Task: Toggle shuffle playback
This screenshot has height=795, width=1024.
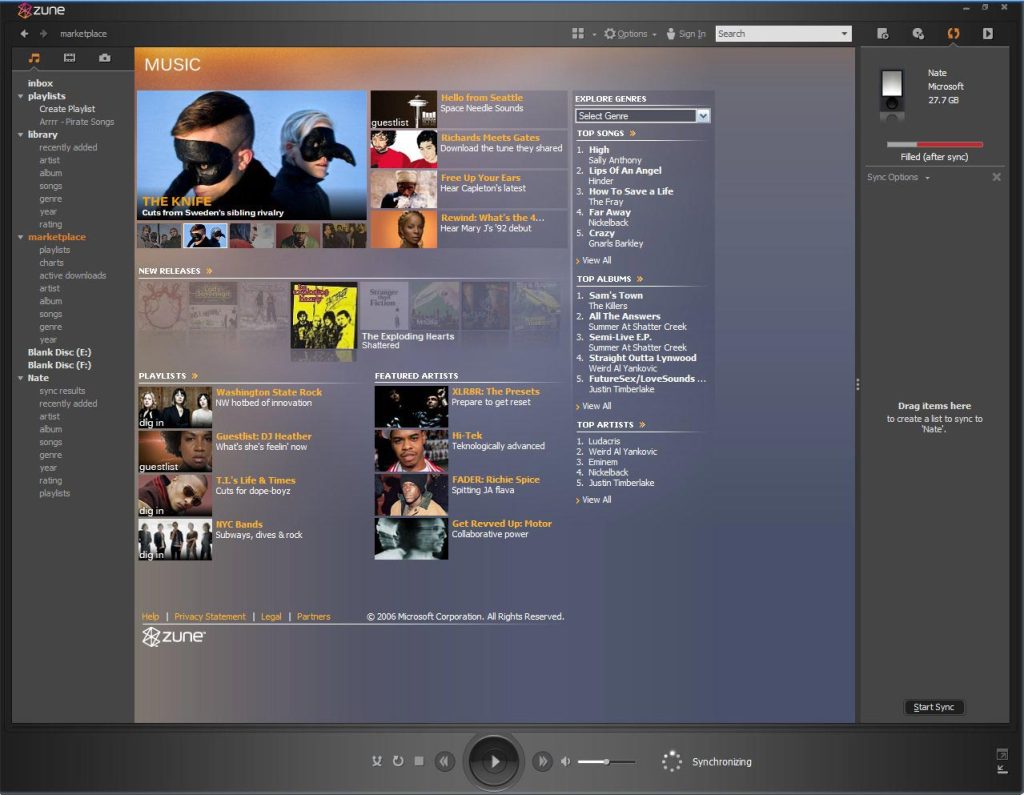Action: point(377,761)
